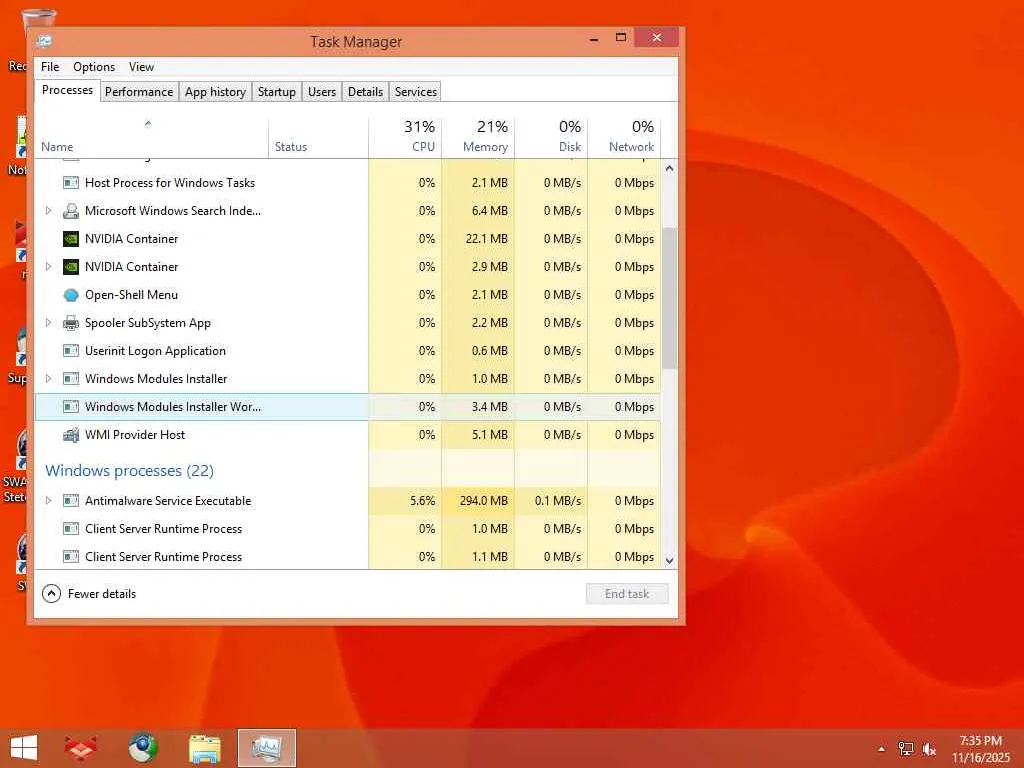Click the first NVIDIA Container icon with 22.1 MB

click(71, 239)
